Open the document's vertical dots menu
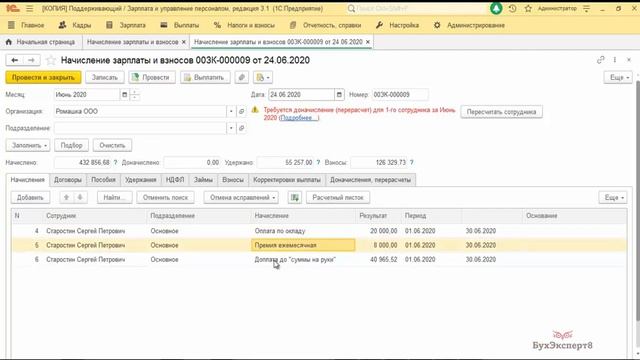This screenshot has width=640, height=360. pyautogui.click(x=615, y=60)
